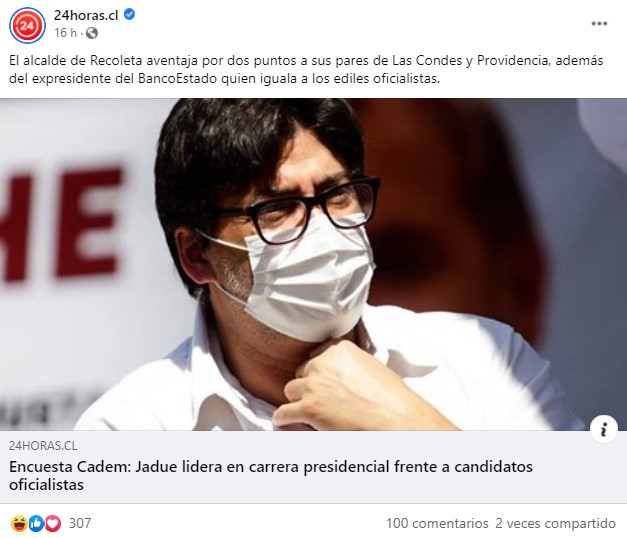Image resolution: width=627 pixels, height=538 pixels.
Task: Click the post caption about alcalde de Recoleta
Action: (306, 69)
